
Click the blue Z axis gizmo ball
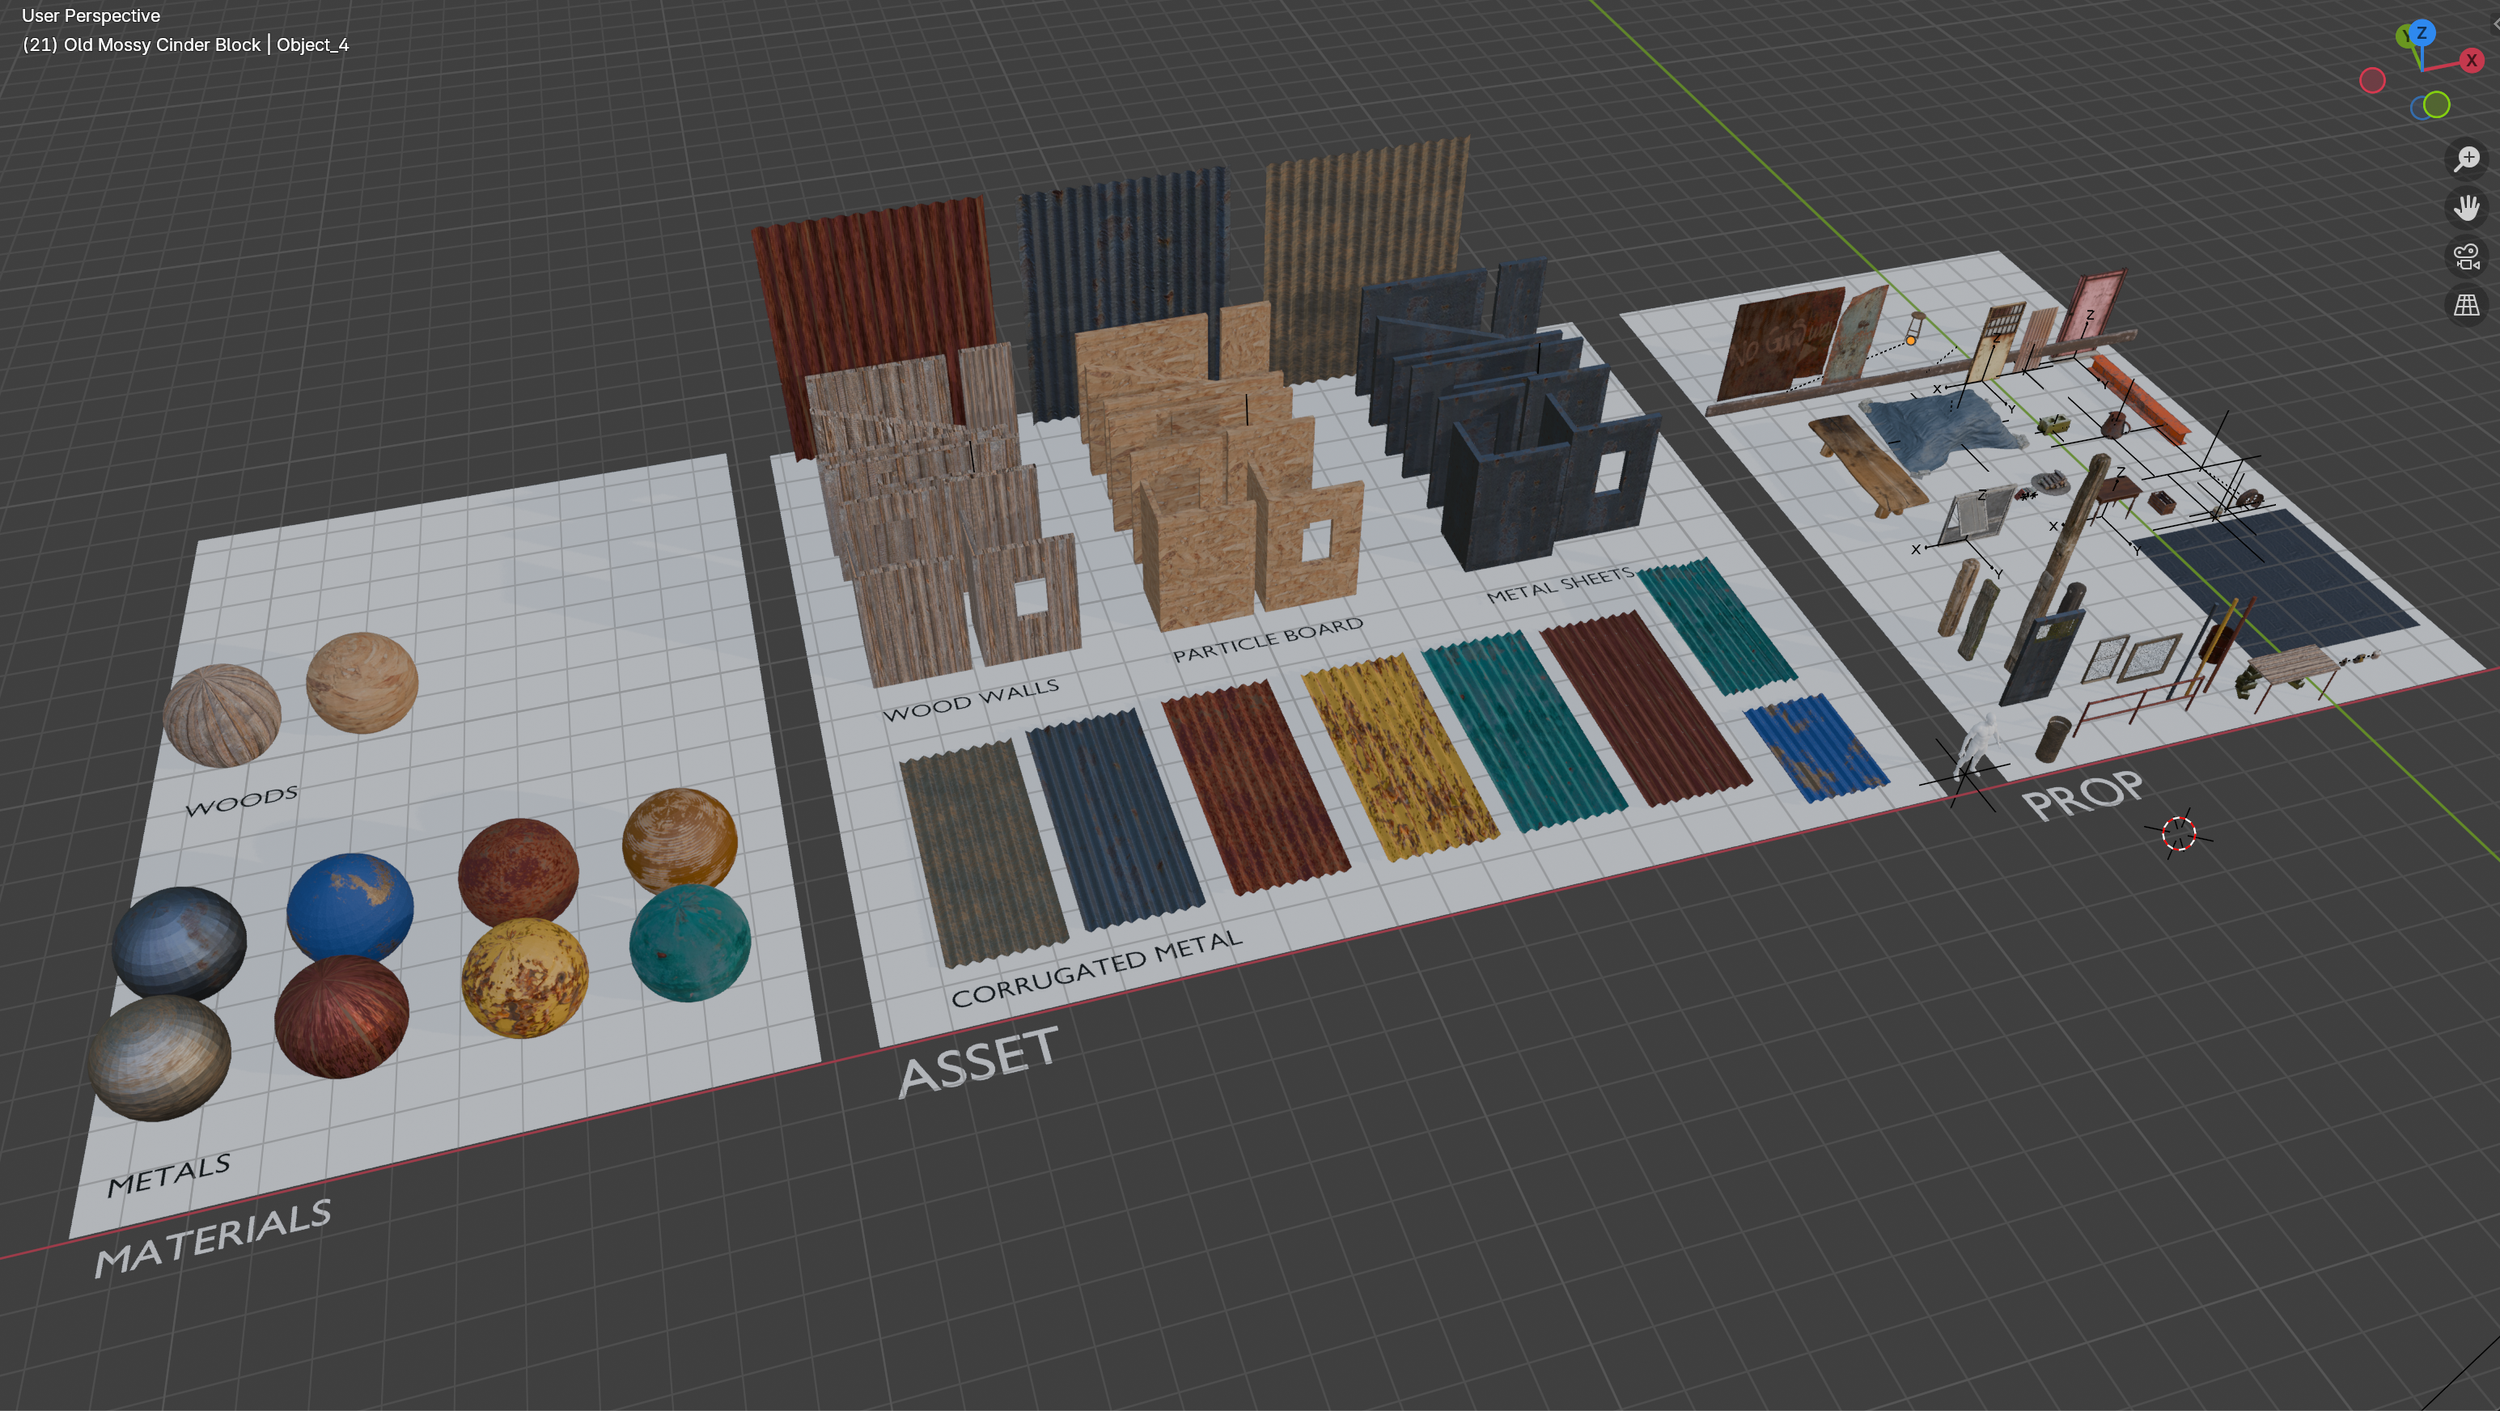[2421, 33]
